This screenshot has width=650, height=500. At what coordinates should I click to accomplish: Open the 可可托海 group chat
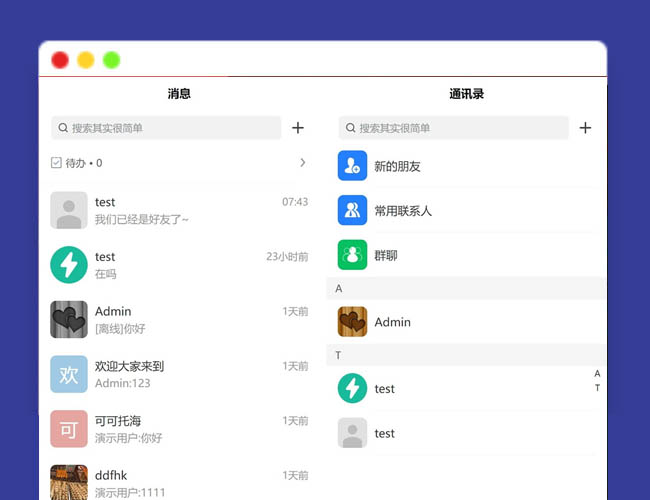point(118,421)
